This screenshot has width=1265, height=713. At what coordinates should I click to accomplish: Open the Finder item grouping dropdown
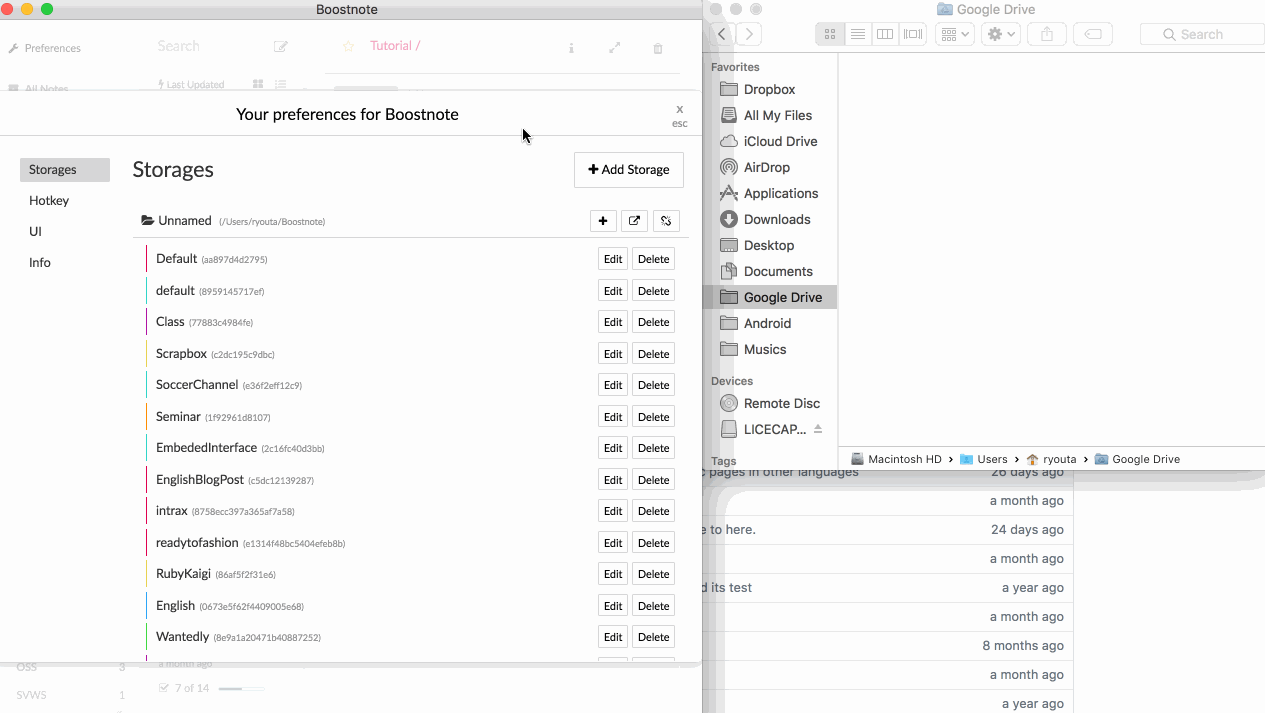pyautogui.click(x=955, y=33)
